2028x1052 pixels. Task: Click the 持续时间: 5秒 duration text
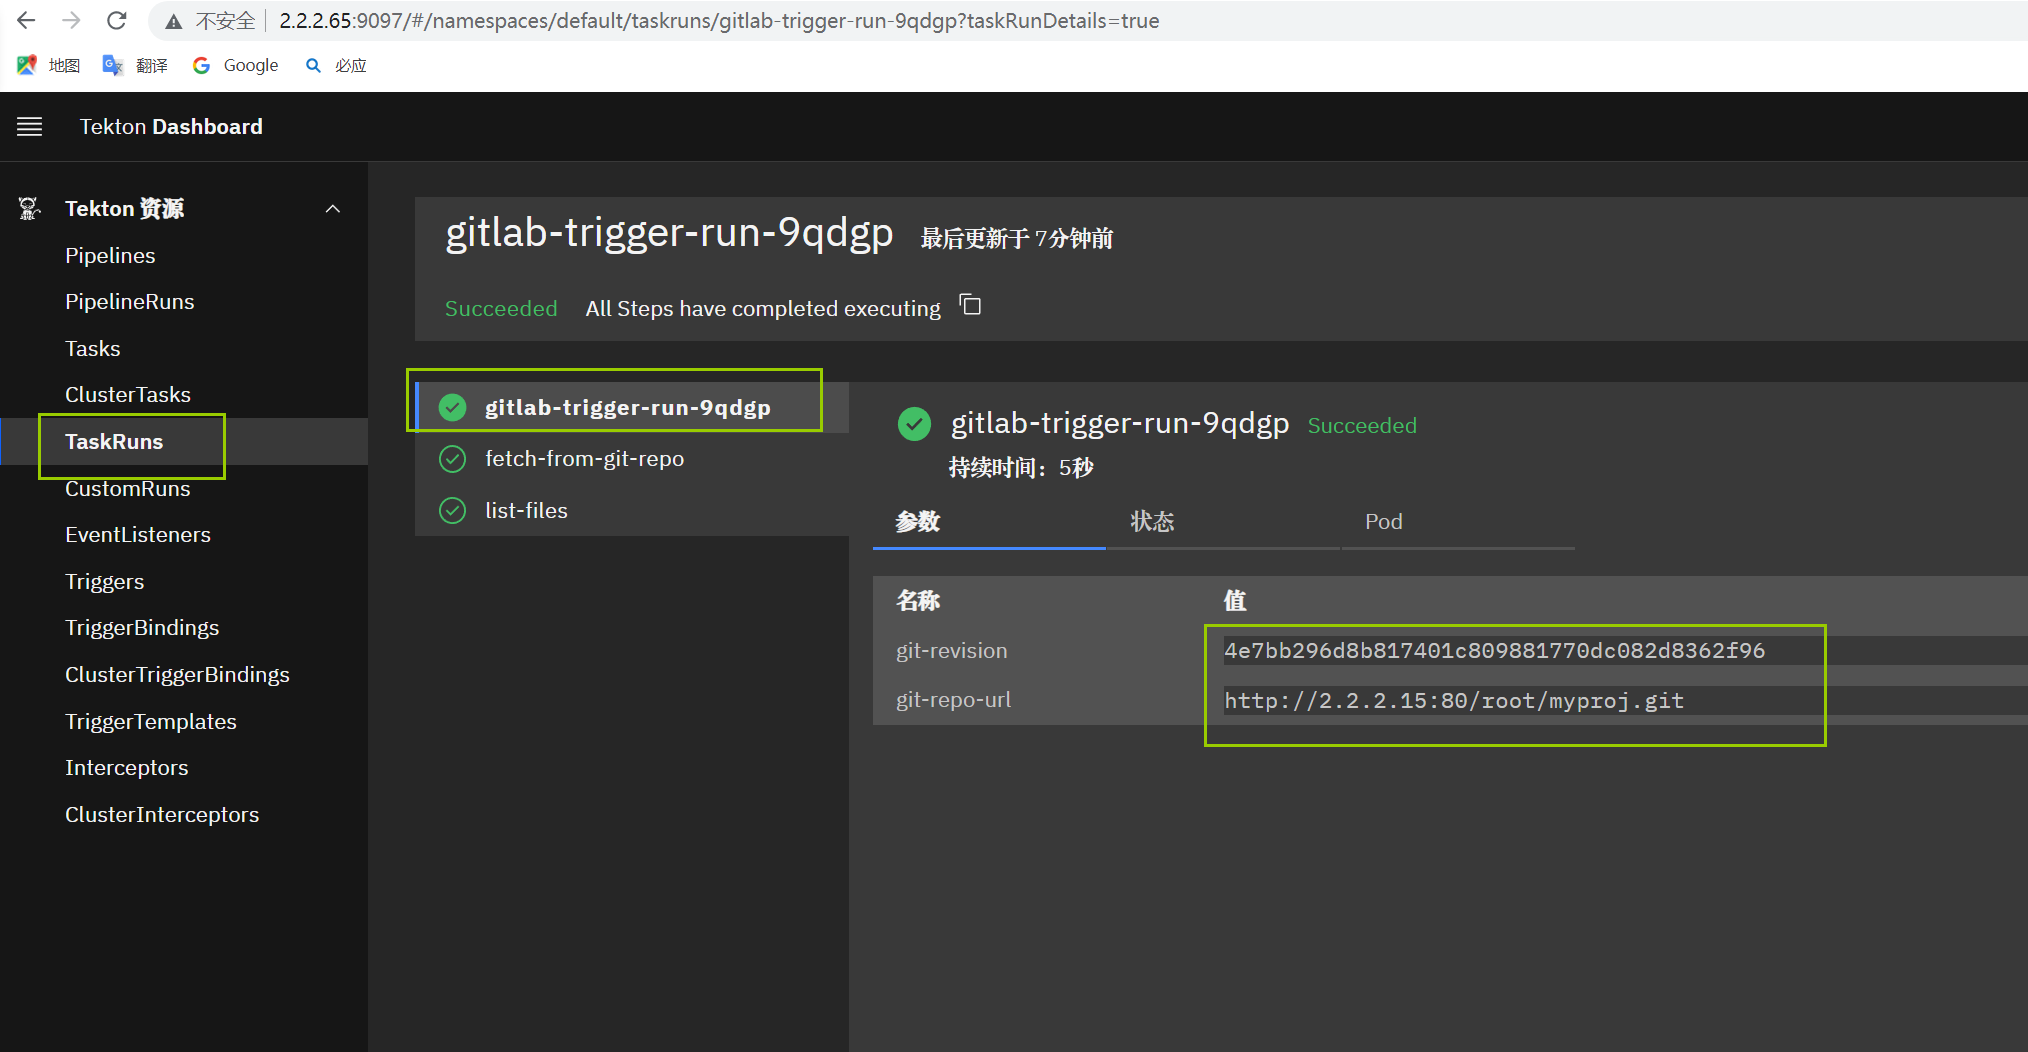1021,468
